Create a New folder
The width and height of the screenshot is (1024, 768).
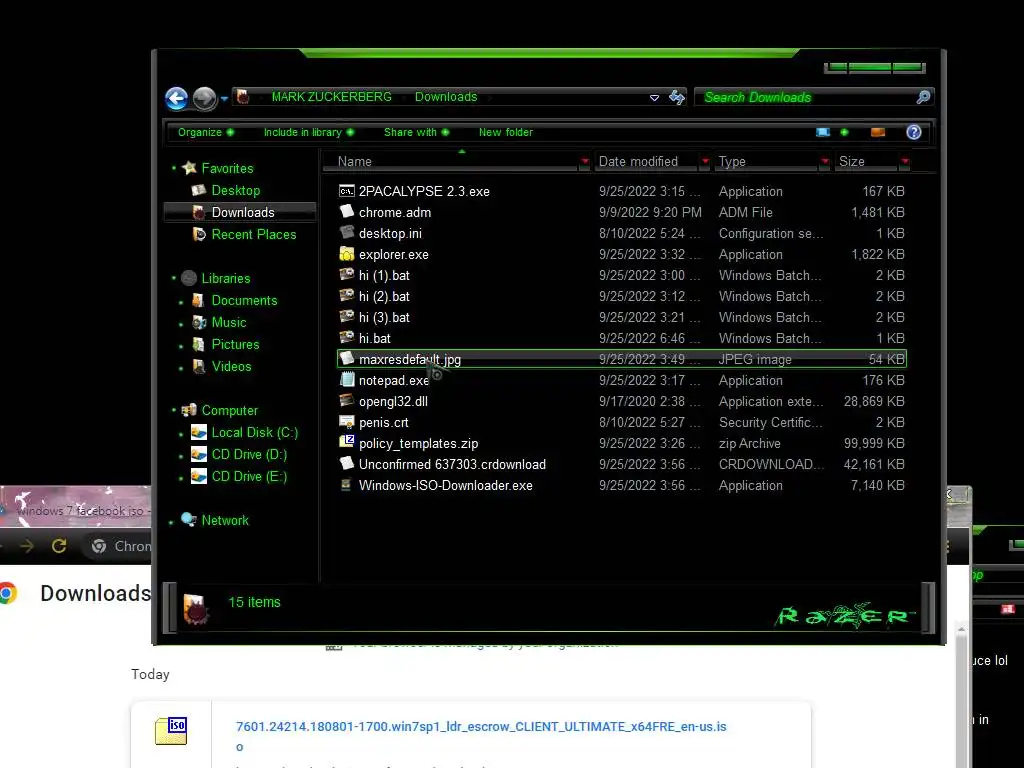tap(505, 133)
